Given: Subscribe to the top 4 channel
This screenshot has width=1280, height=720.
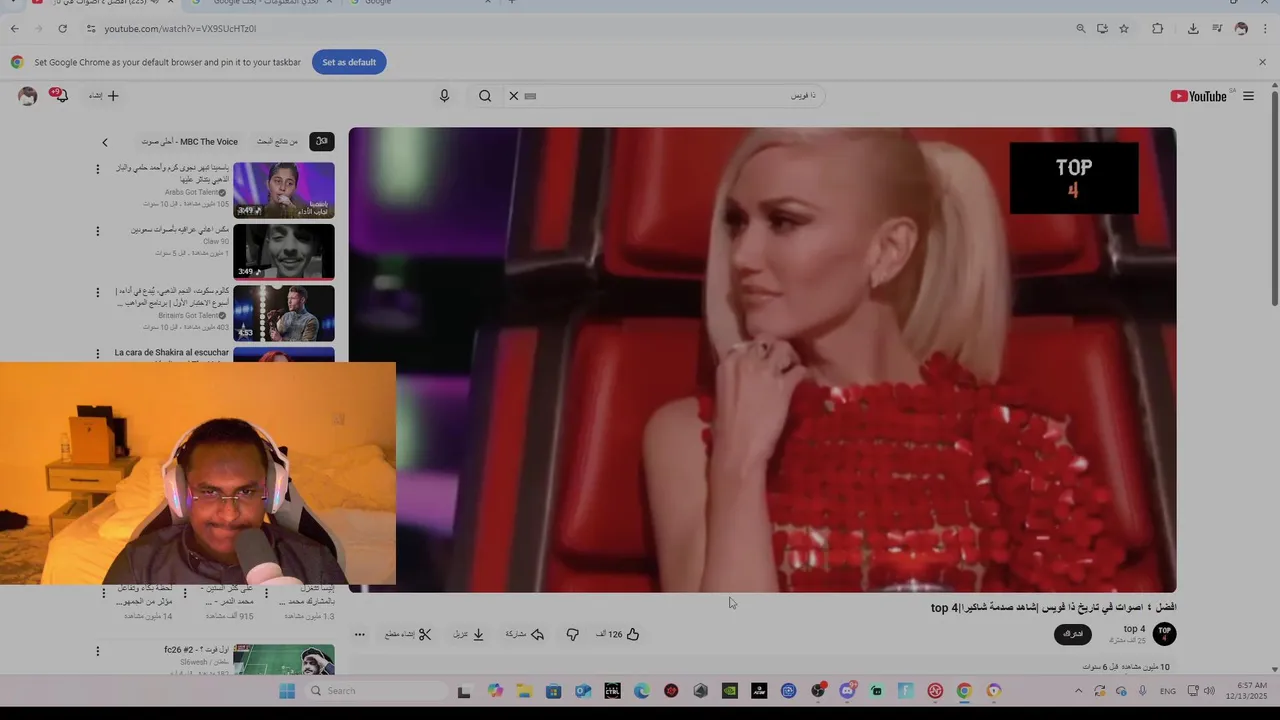Looking at the screenshot, I should (x=1073, y=634).
